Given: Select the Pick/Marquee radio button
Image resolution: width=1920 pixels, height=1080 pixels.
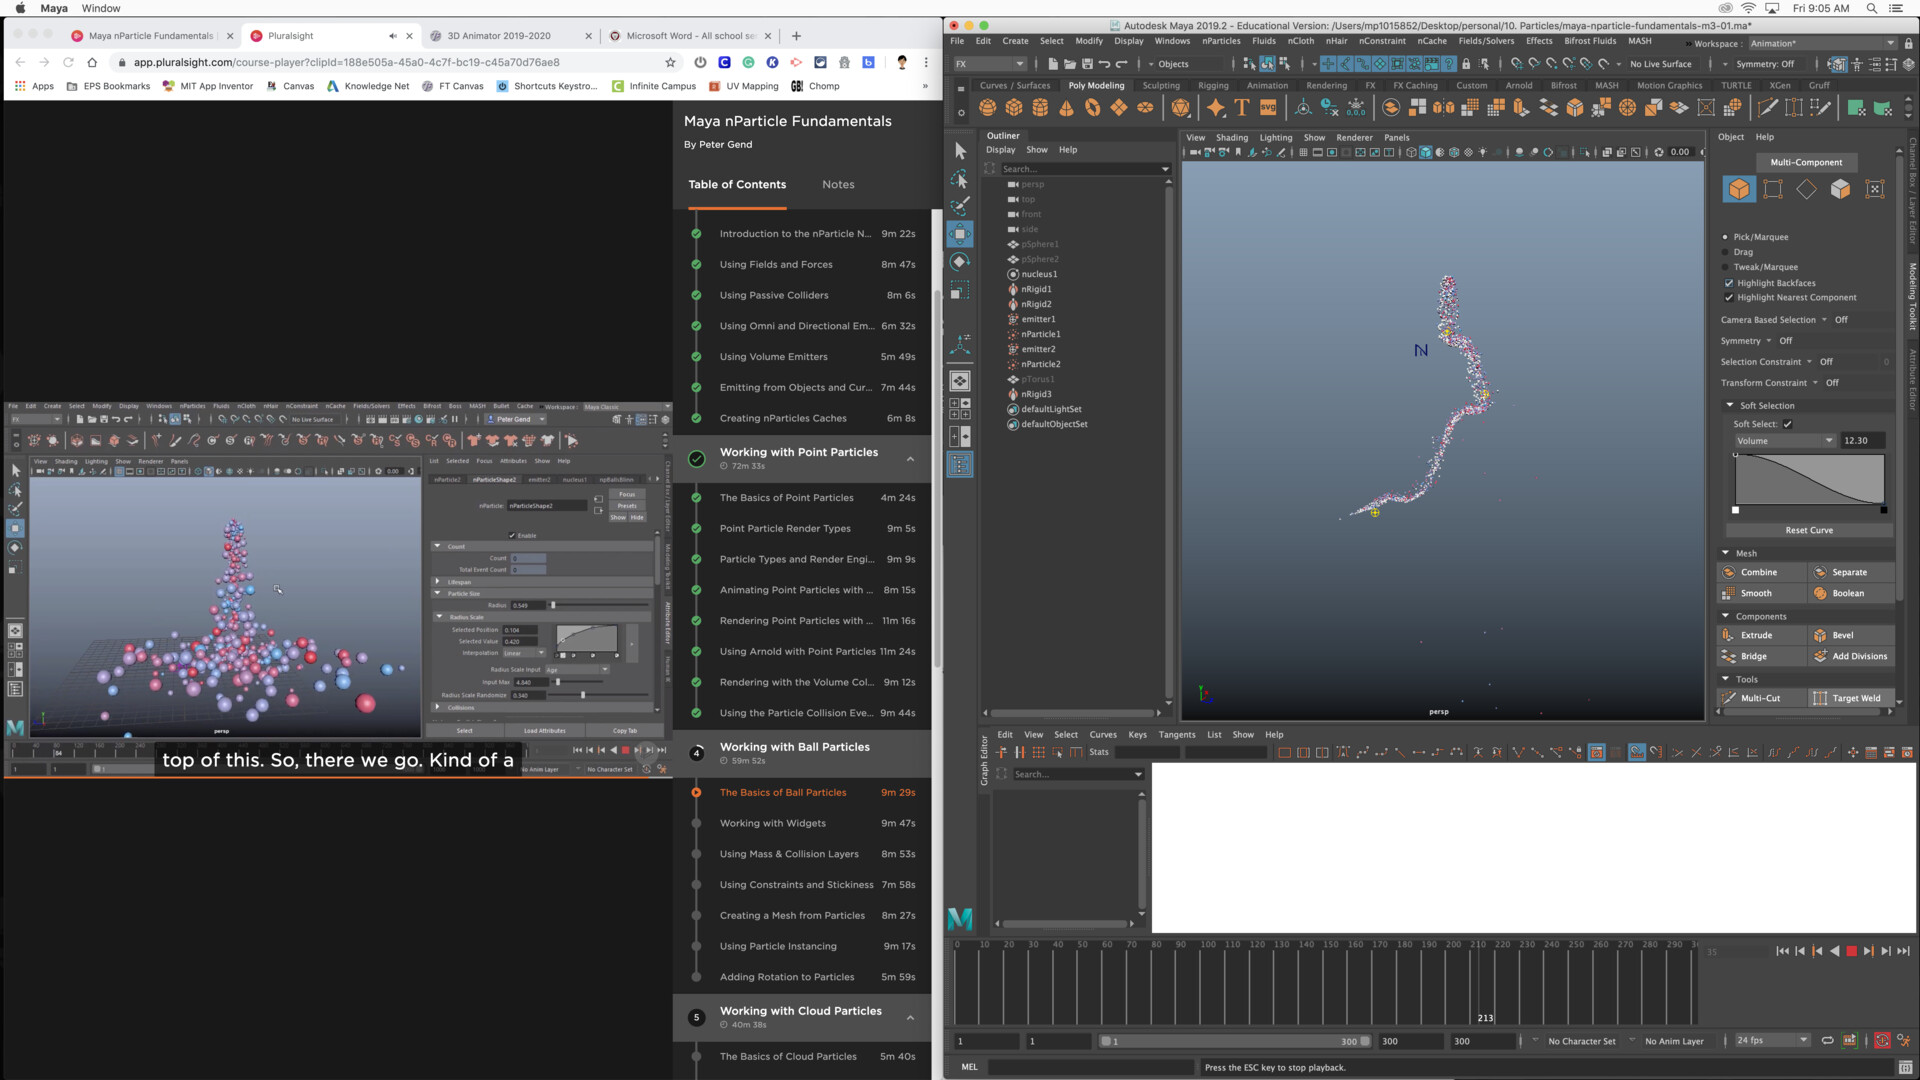Looking at the screenshot, I should click(1727, 237).
